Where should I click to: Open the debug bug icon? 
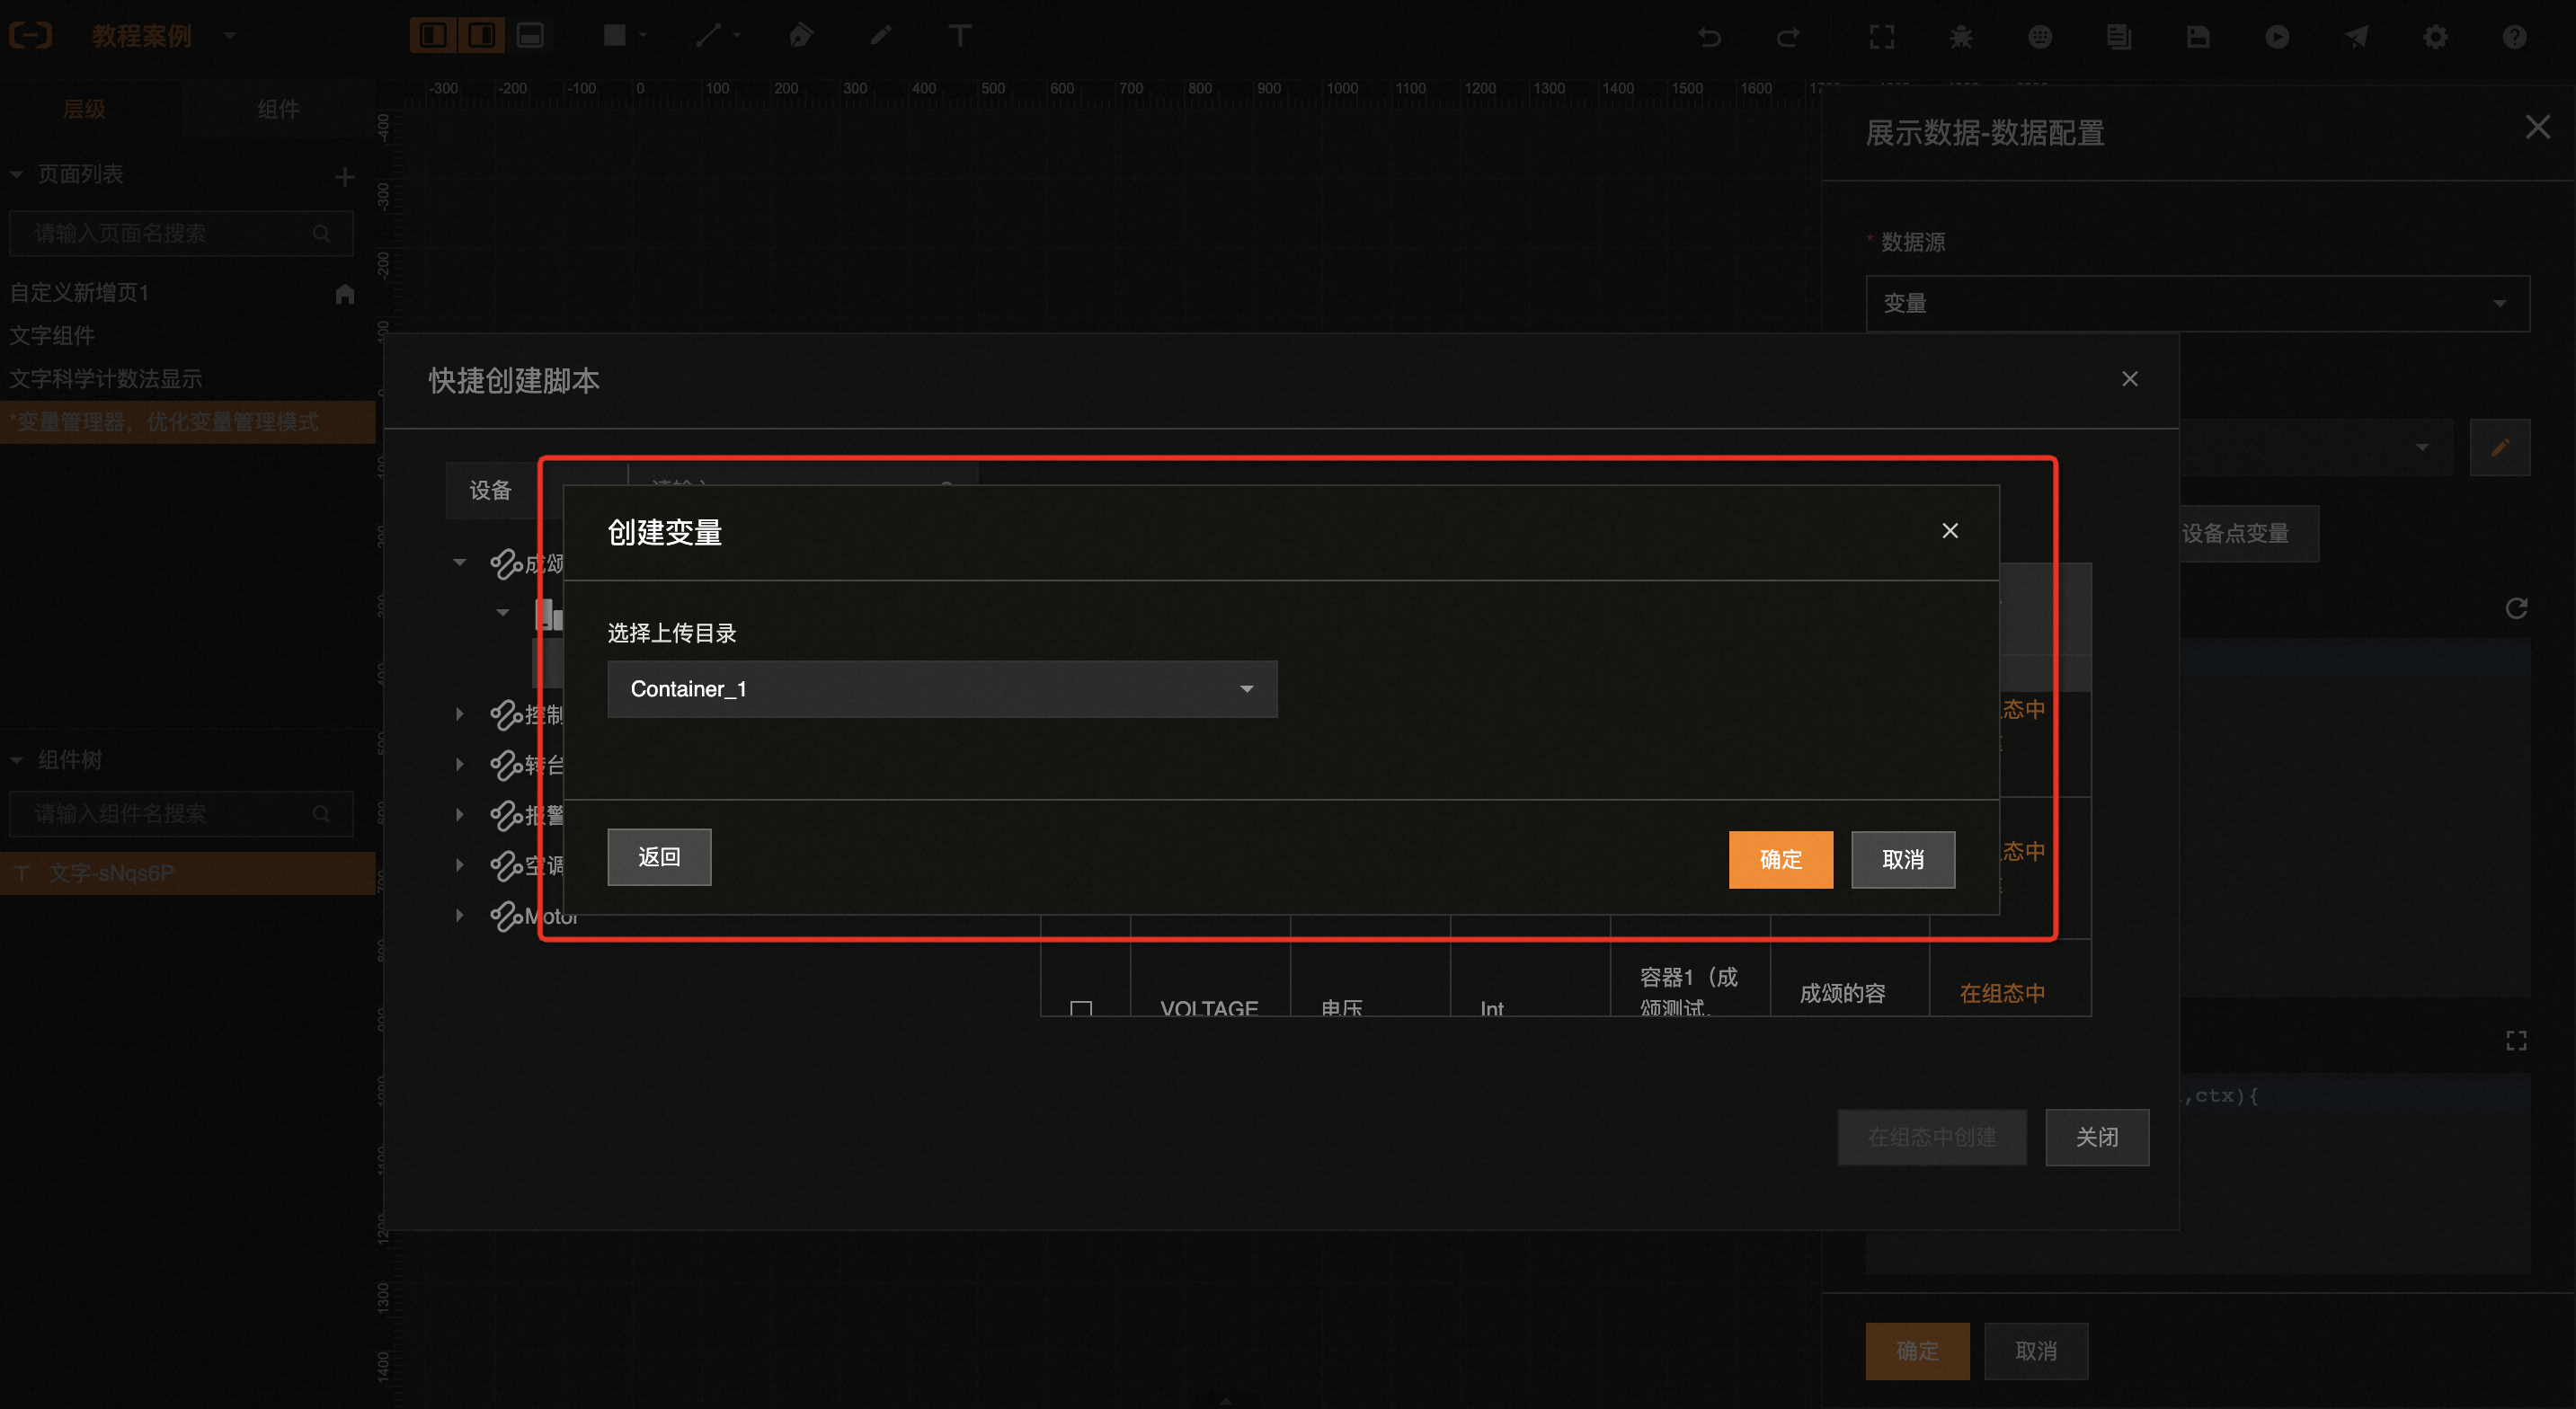pyautogui.click(x=1960, y=37)
